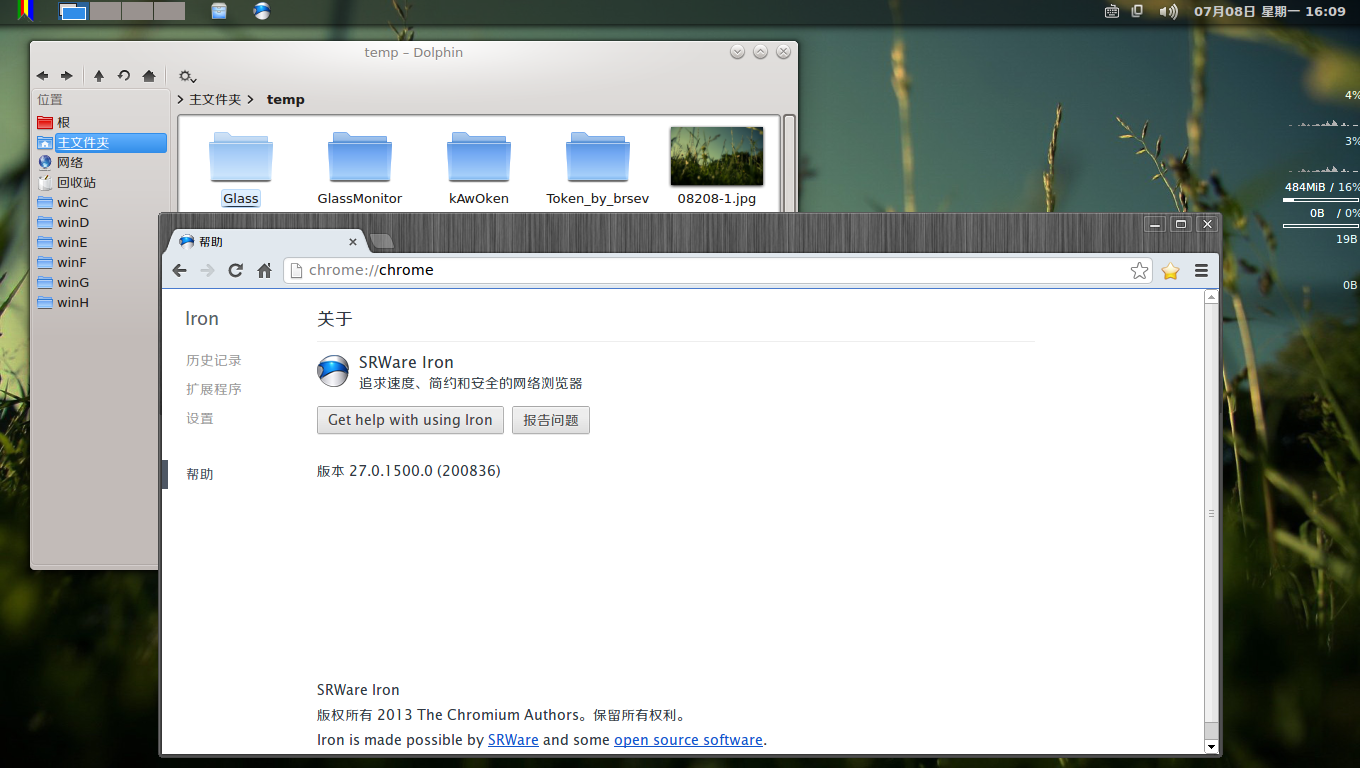The height and width of the screenshot is (768, 1360).
Task: Click keep-below button in Dolphin title bar
Action: pyautogui.click(x=737, y=51)
